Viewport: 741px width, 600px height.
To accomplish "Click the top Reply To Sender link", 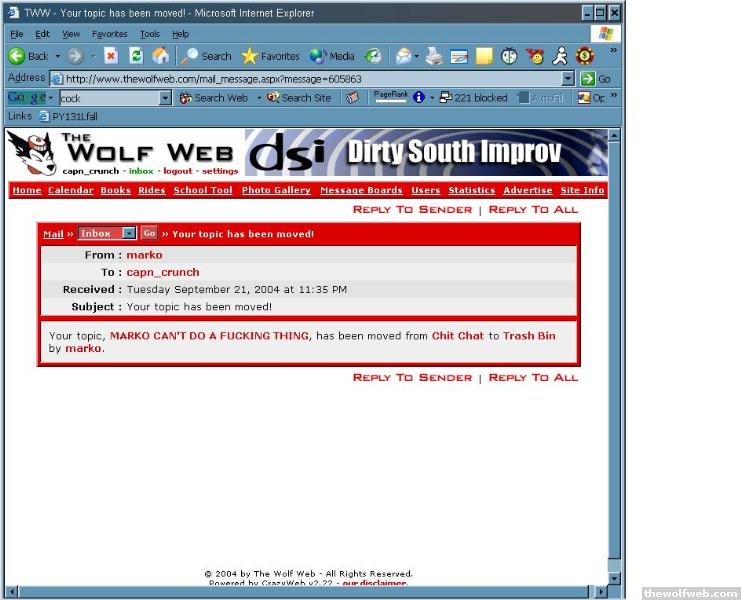I will click(x=412, y=209).
